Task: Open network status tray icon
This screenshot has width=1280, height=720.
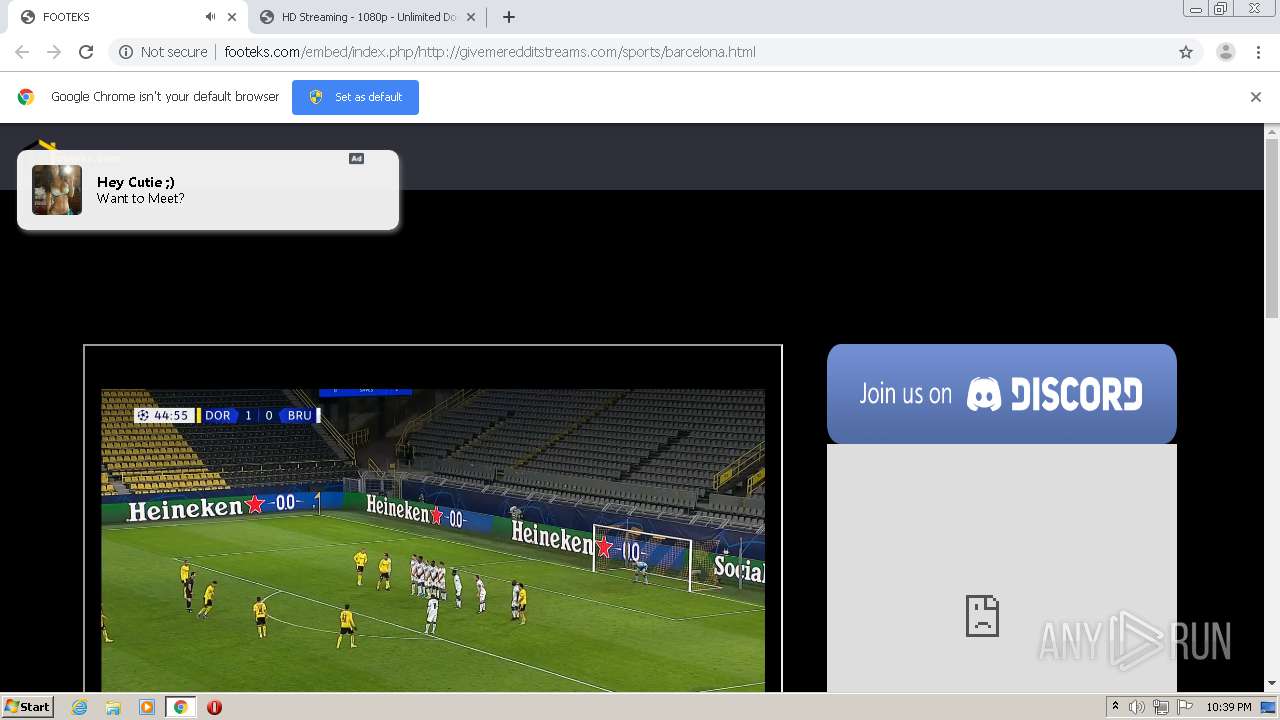Action: [1161, 707]
